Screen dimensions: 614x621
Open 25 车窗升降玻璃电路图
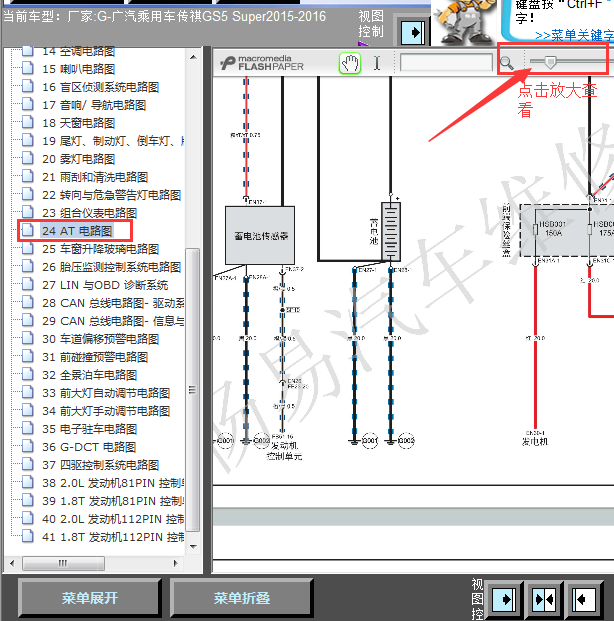[x=101, y=249]
